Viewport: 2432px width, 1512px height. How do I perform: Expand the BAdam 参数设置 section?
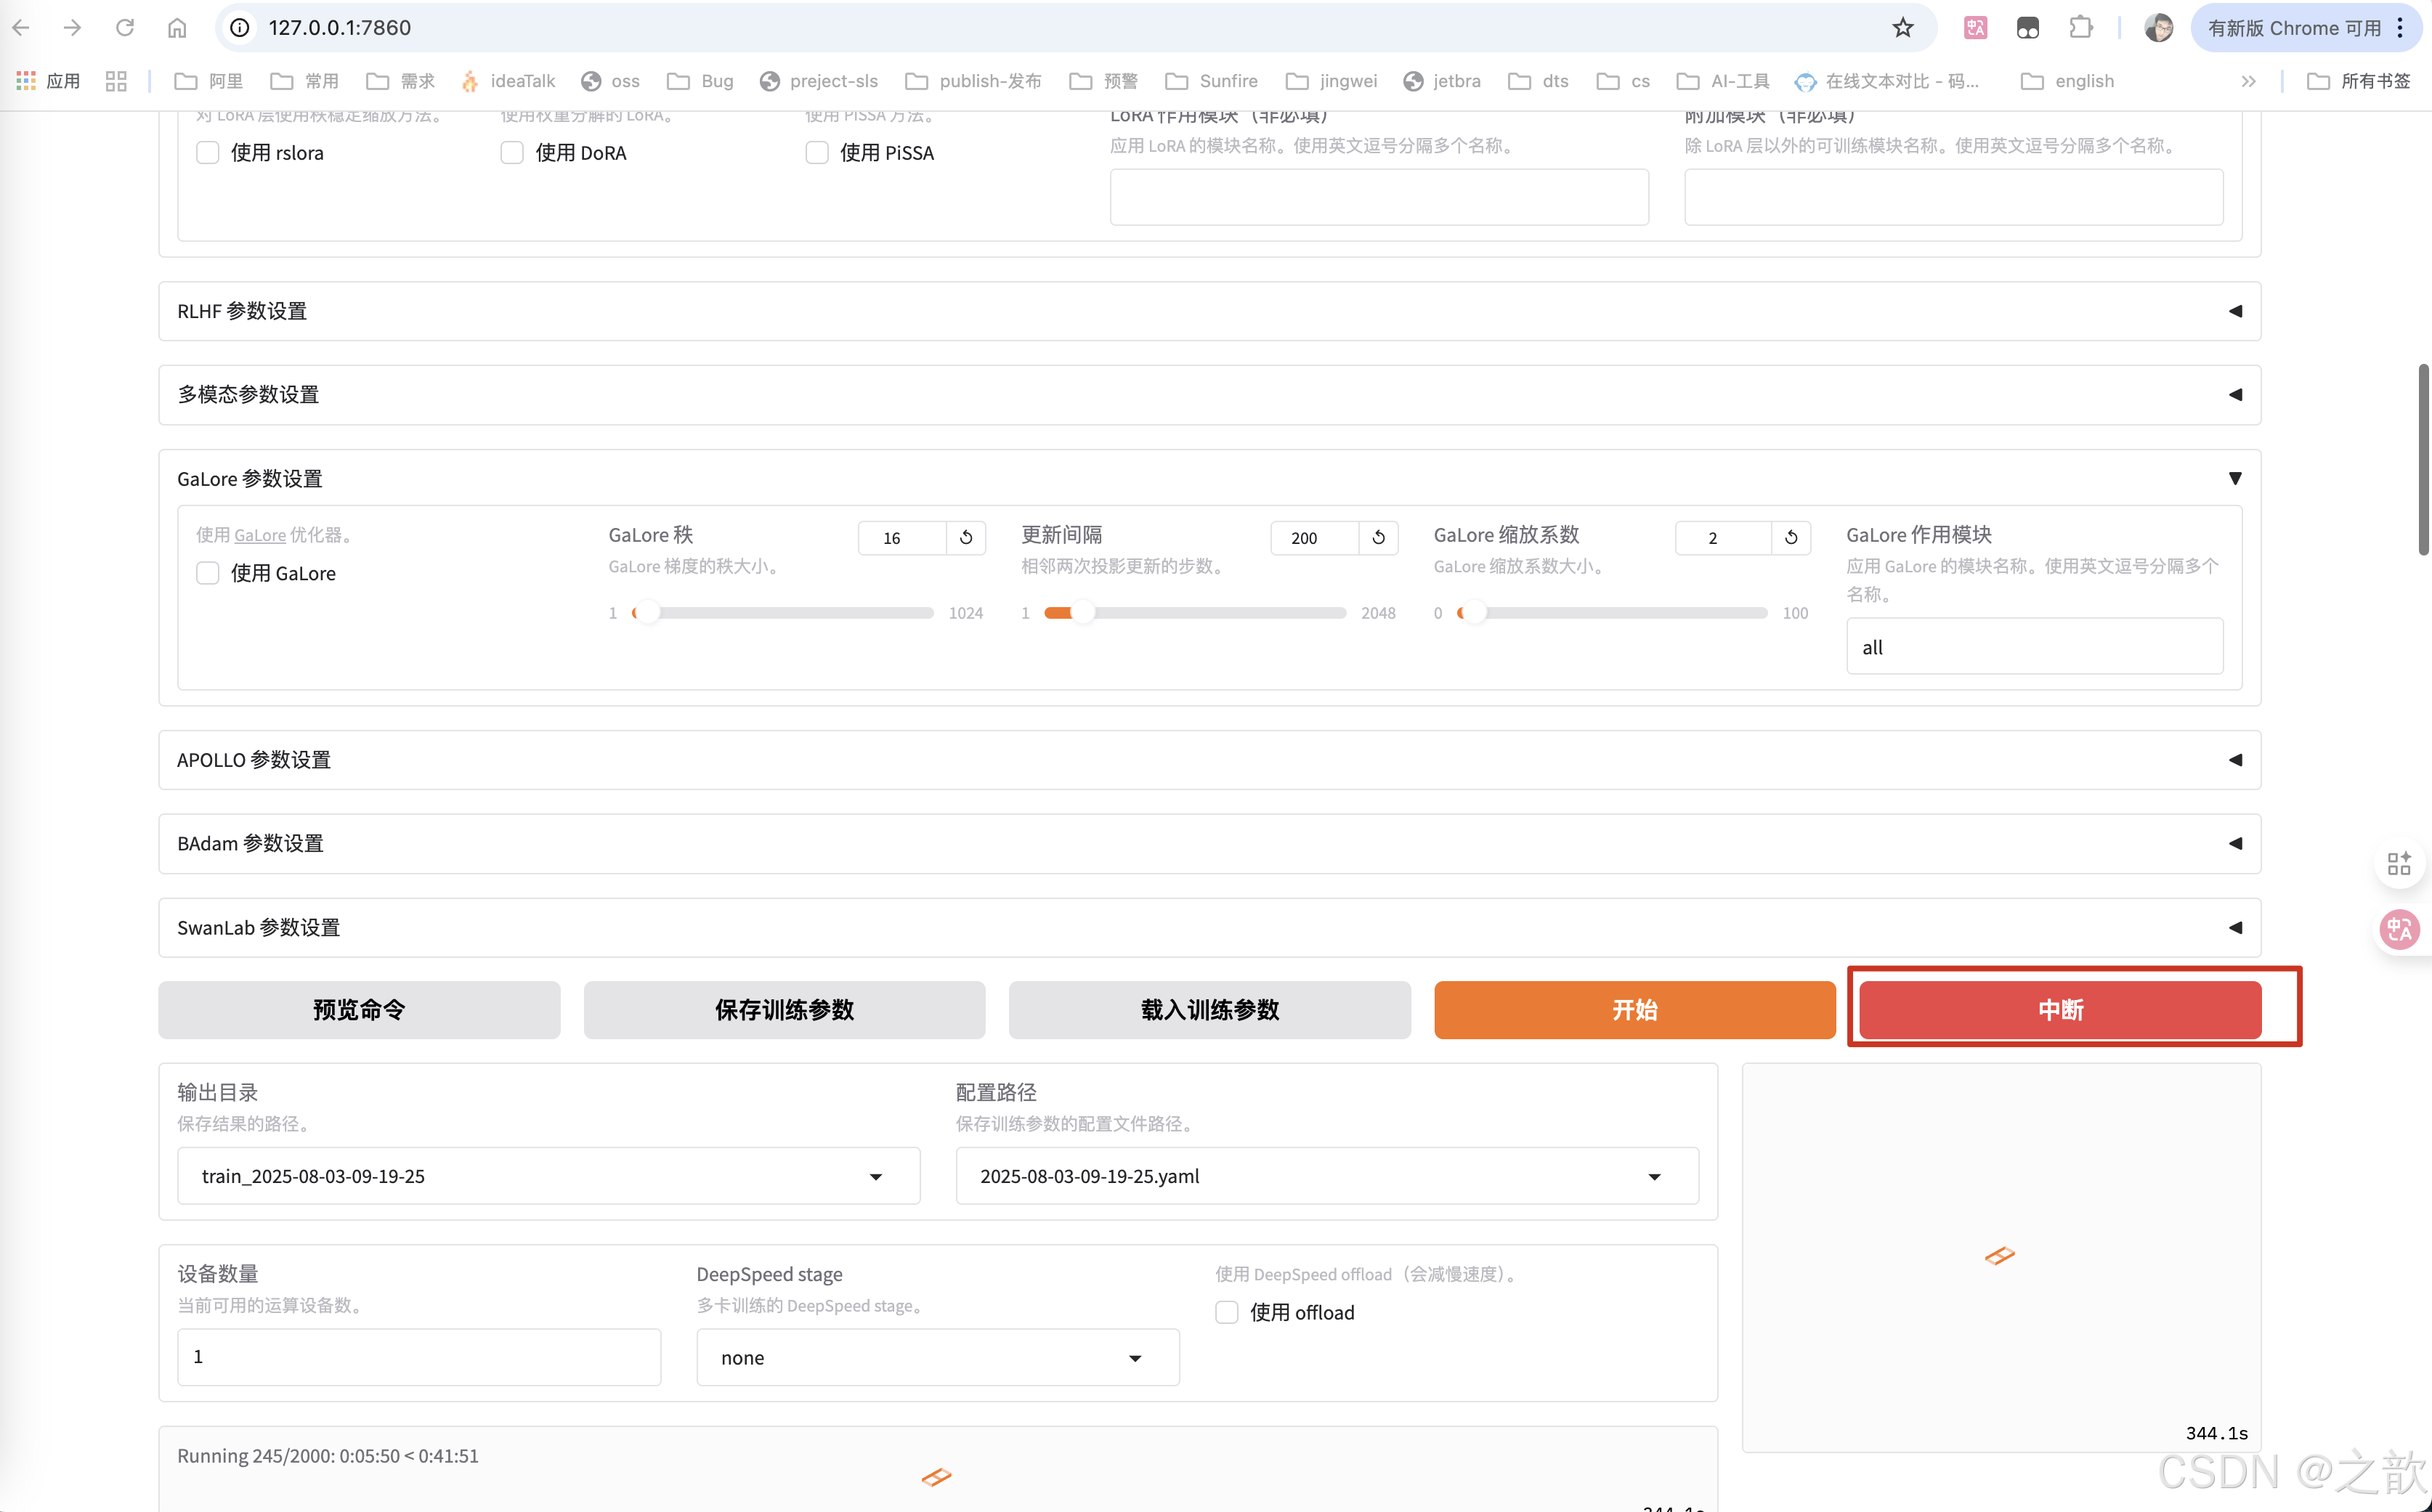pos(1209,843)
